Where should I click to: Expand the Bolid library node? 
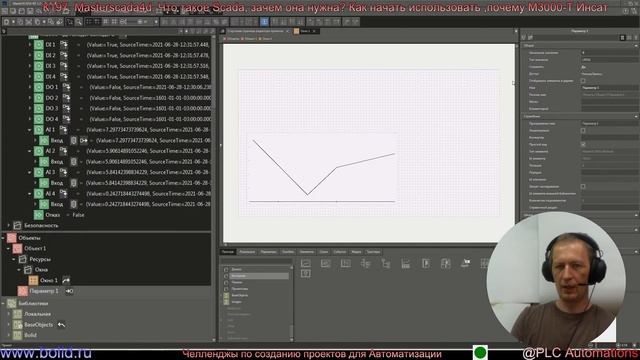click(x=9, y=336)
